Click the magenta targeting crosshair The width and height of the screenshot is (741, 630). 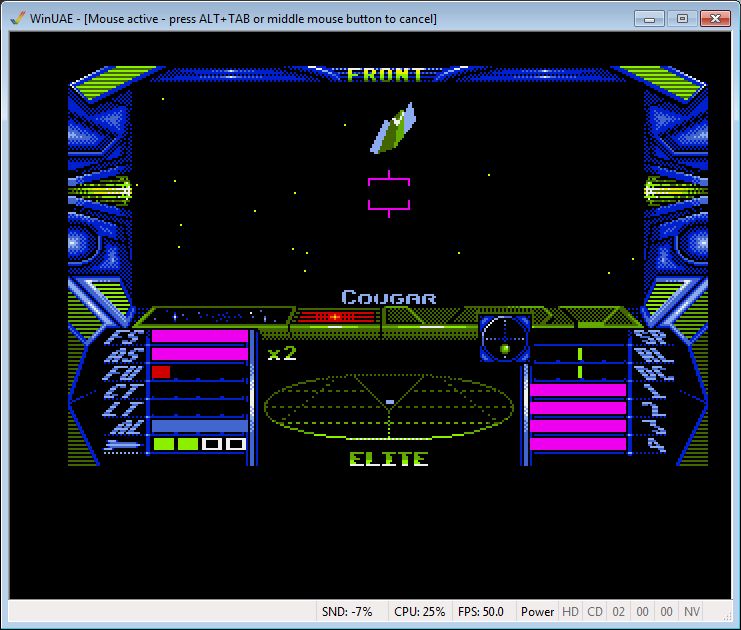point(389,194)
